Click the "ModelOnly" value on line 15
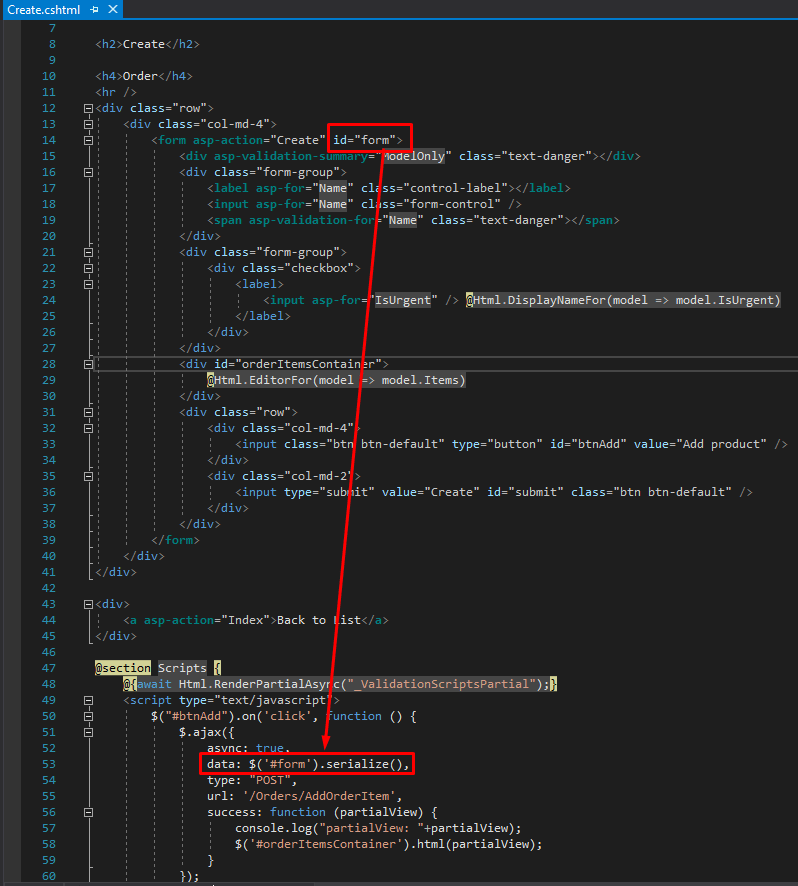798x886 pixels. 414,156
